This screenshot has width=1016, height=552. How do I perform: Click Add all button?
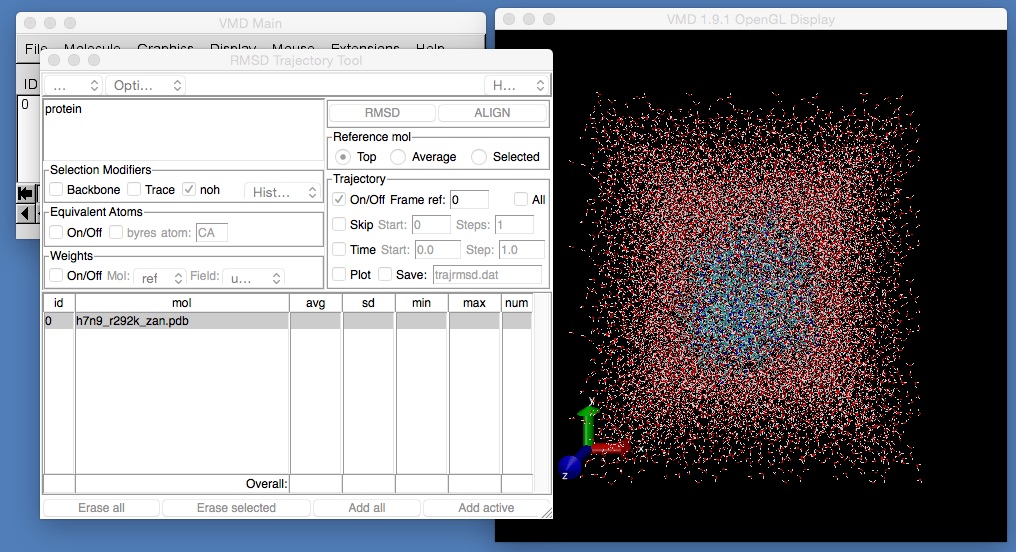[x=367, y=508]
